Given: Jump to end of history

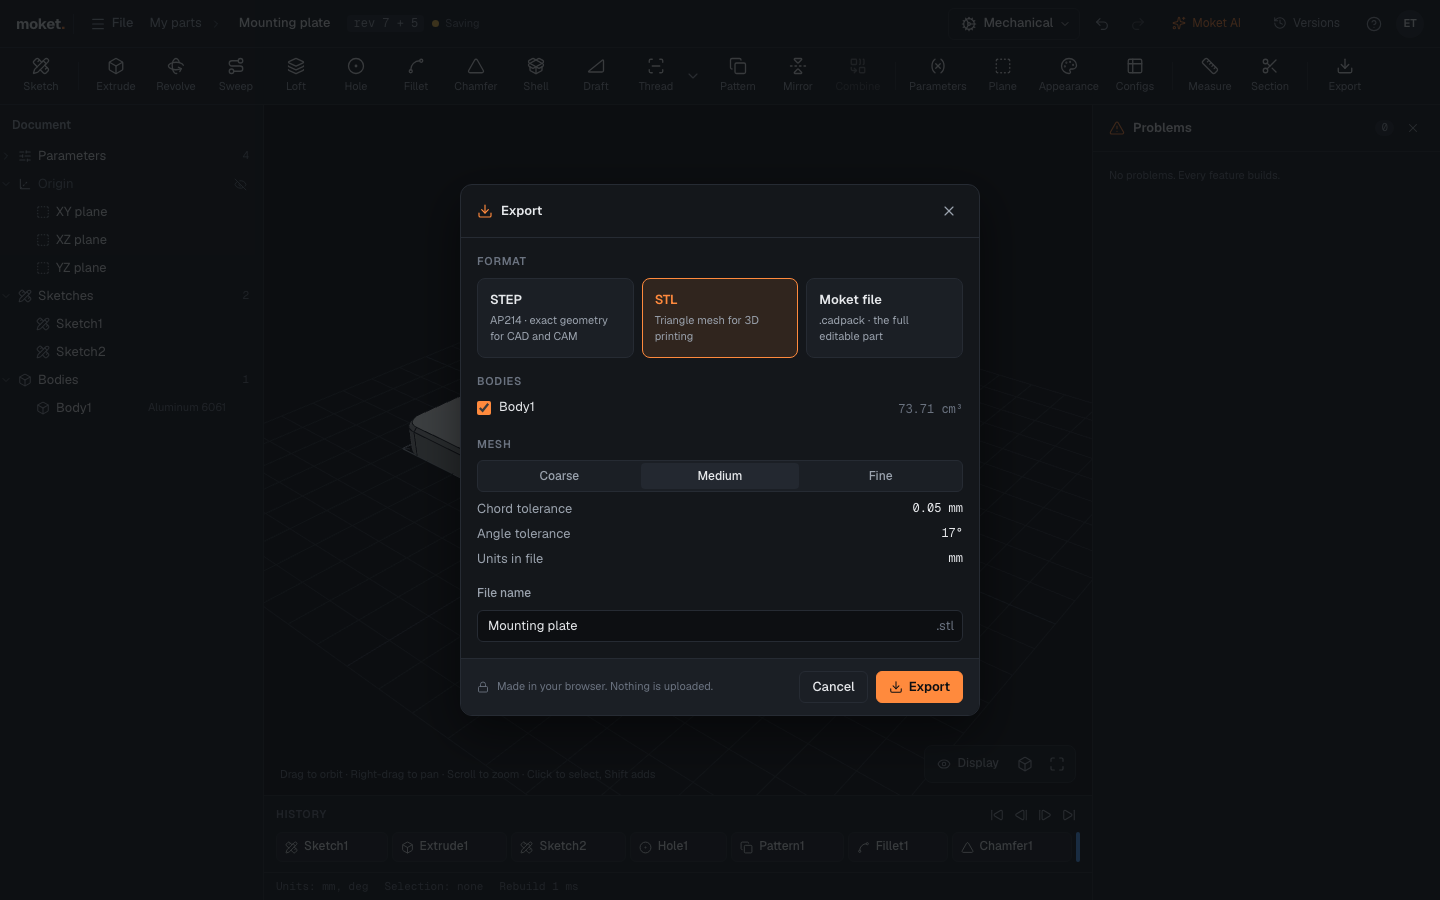Looking at the screenshot, I should [x=1069, y=815].
